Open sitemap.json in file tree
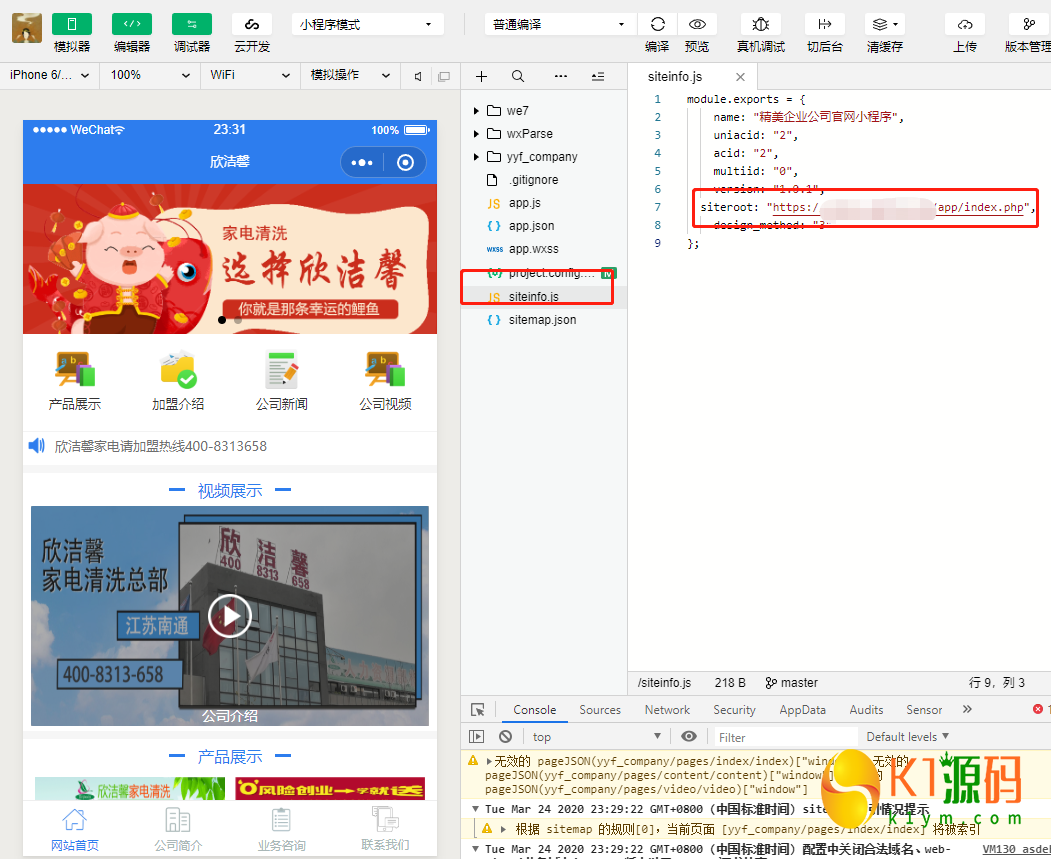Screen dimensions: 1051x859 point(544,320)
